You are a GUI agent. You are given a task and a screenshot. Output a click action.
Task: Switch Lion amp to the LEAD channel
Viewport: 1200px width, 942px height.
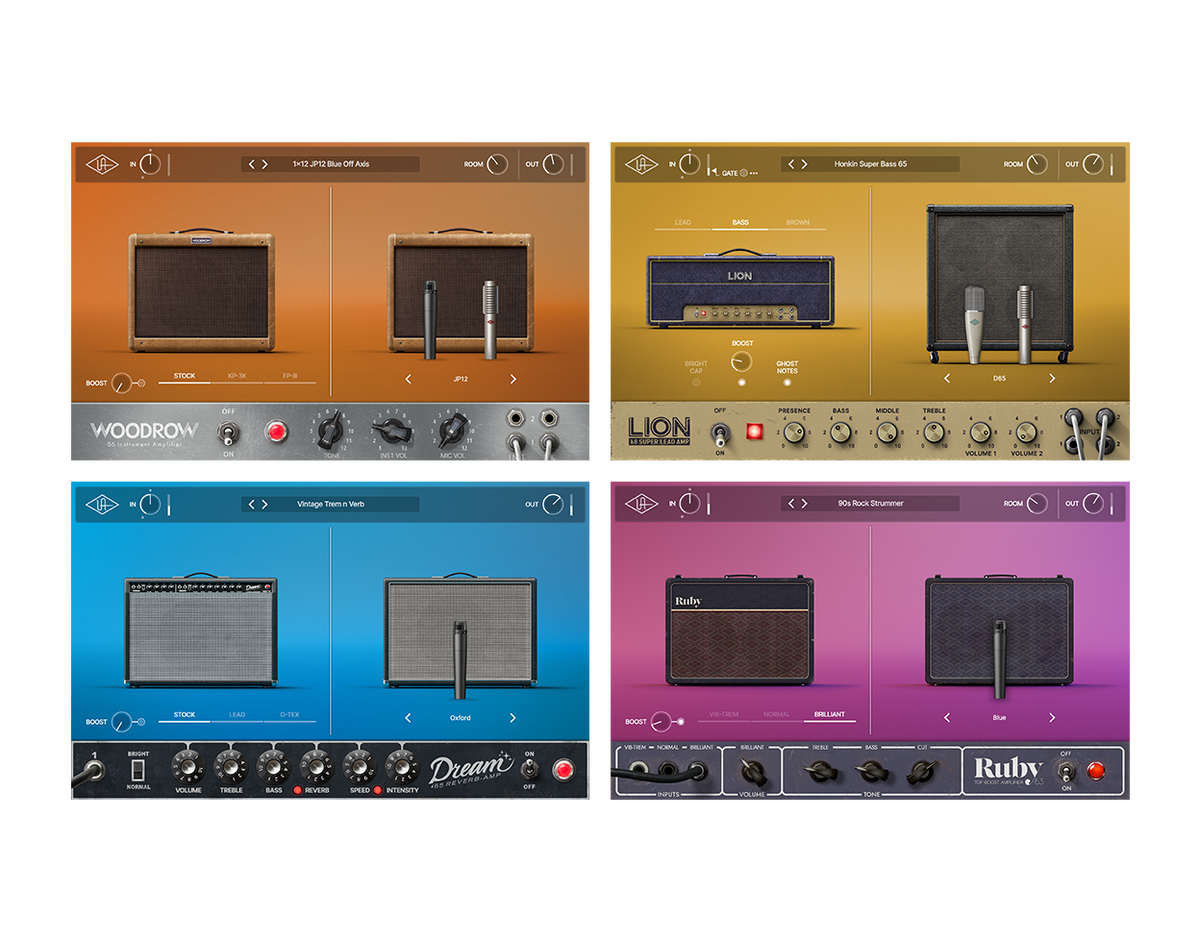[x=684, y=222]
